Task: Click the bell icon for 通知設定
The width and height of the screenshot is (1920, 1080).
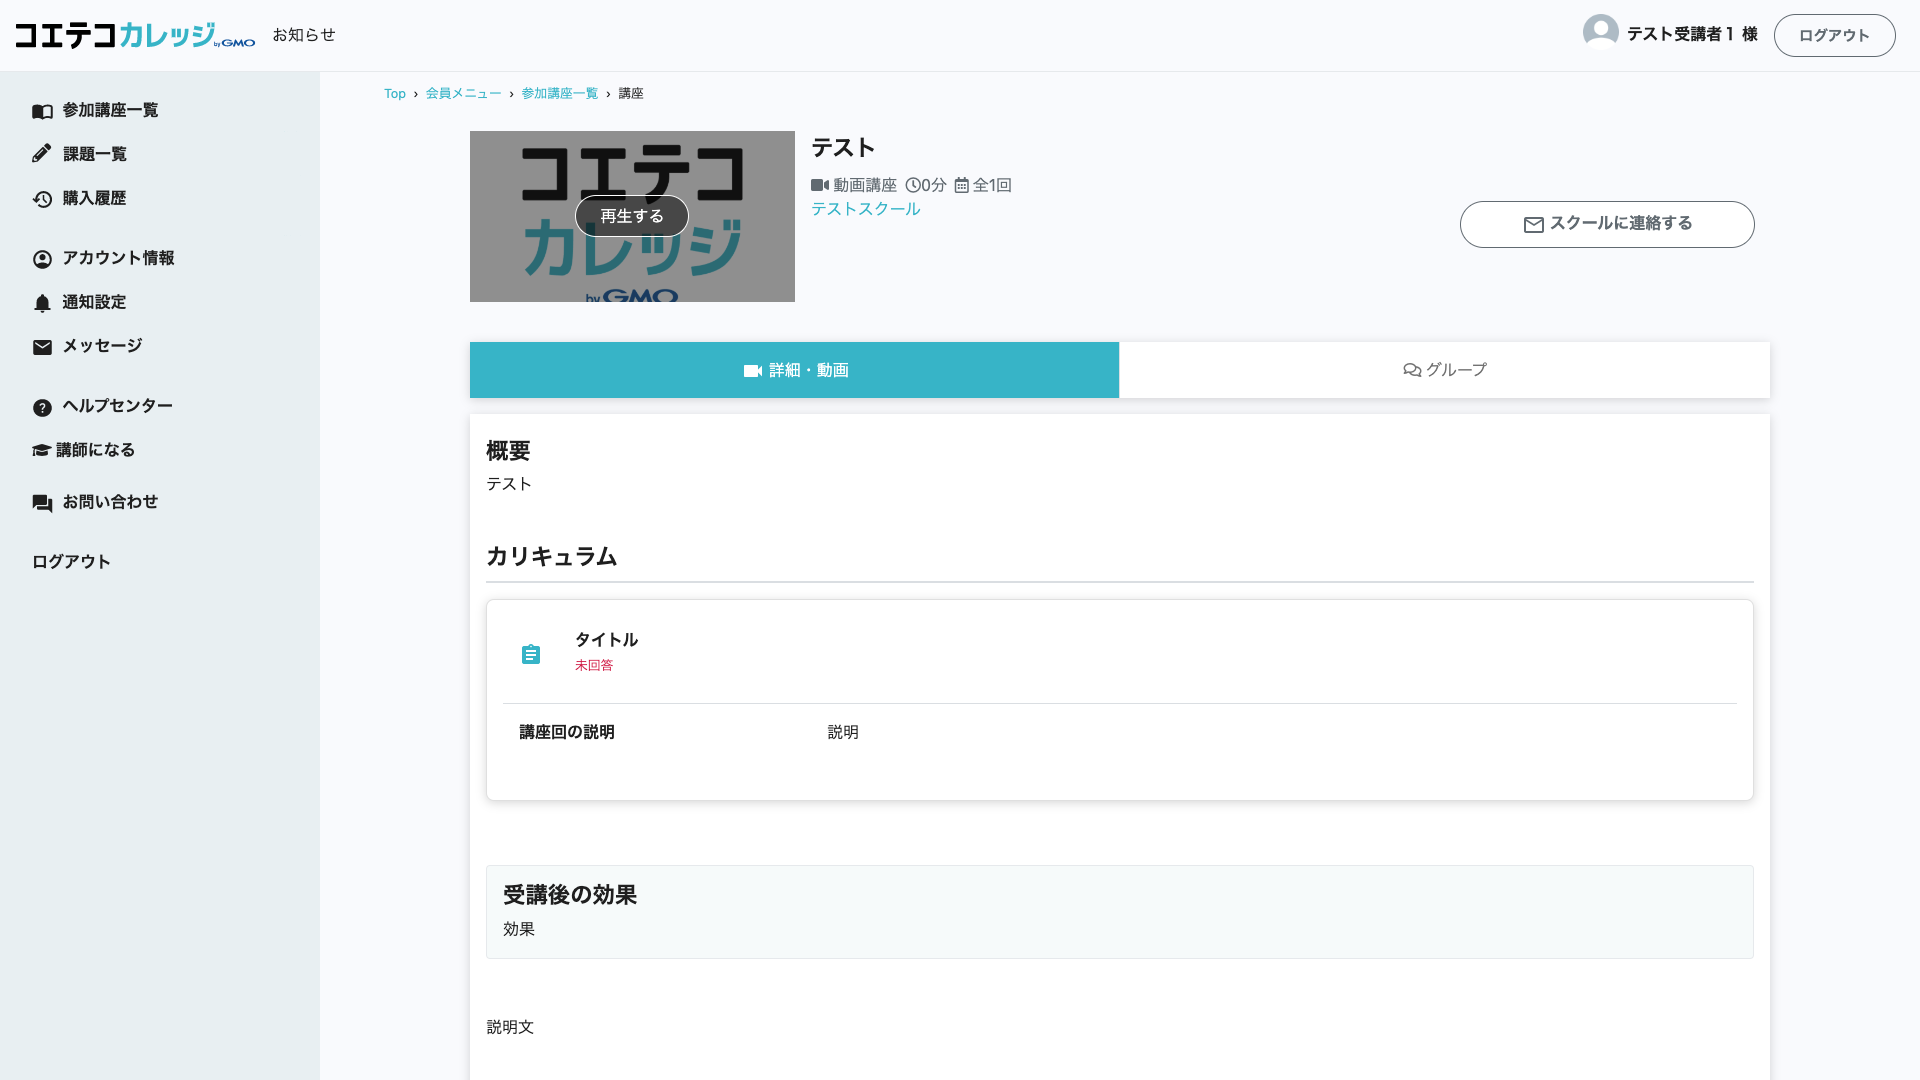Action: coord(42,303)
